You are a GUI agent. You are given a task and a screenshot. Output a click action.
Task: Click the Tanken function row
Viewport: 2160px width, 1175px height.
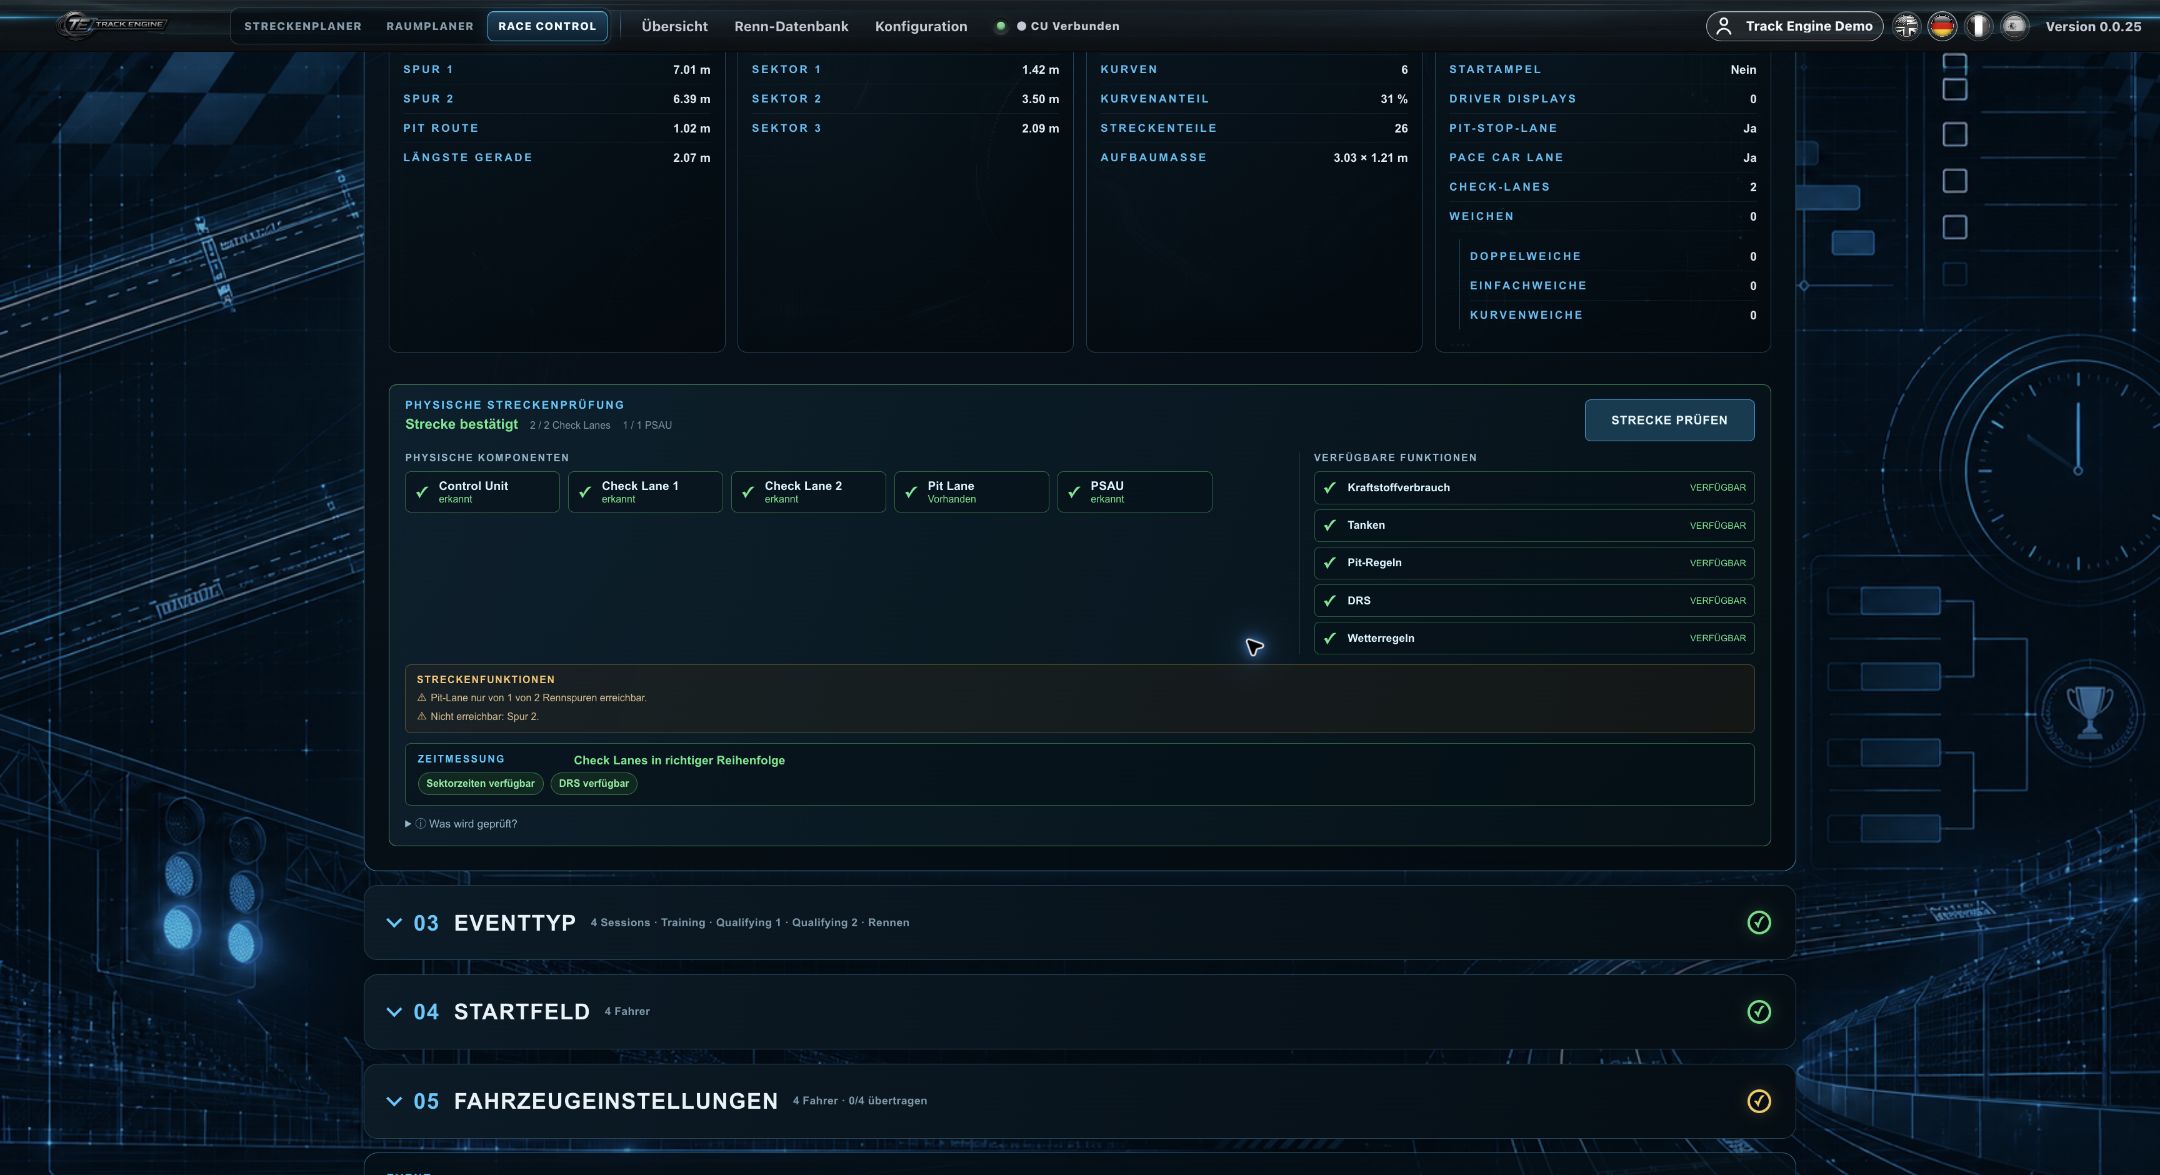(x=1534, y=525)
